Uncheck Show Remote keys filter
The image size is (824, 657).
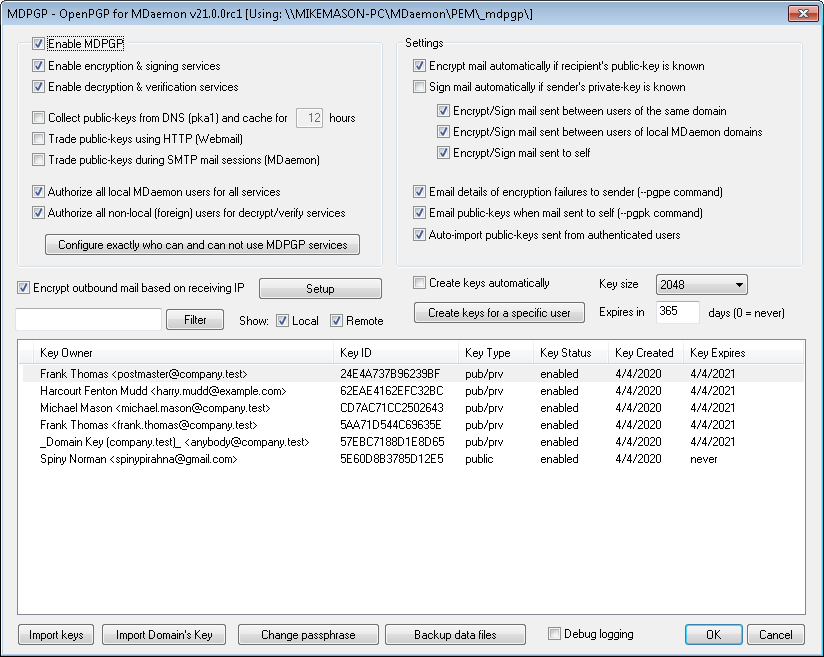point(337,321)
